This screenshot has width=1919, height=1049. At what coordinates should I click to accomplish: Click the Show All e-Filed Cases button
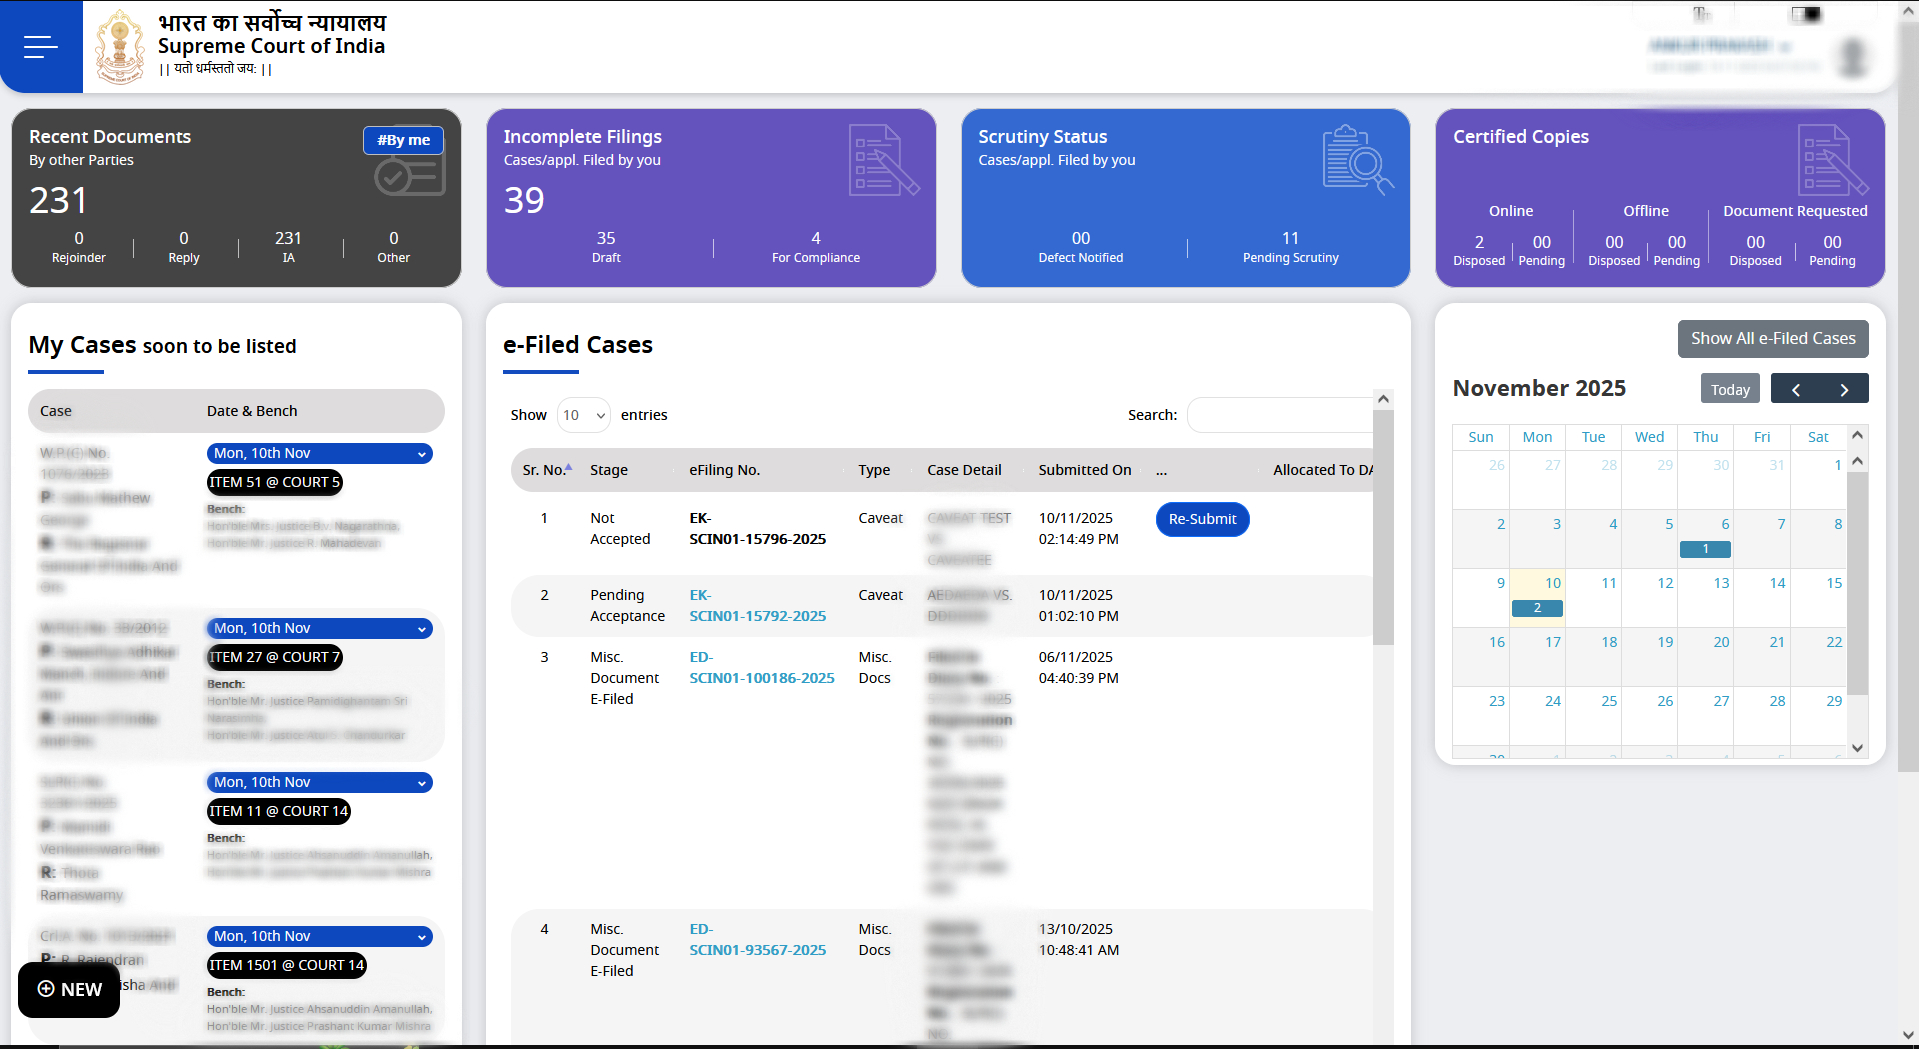1772,339
